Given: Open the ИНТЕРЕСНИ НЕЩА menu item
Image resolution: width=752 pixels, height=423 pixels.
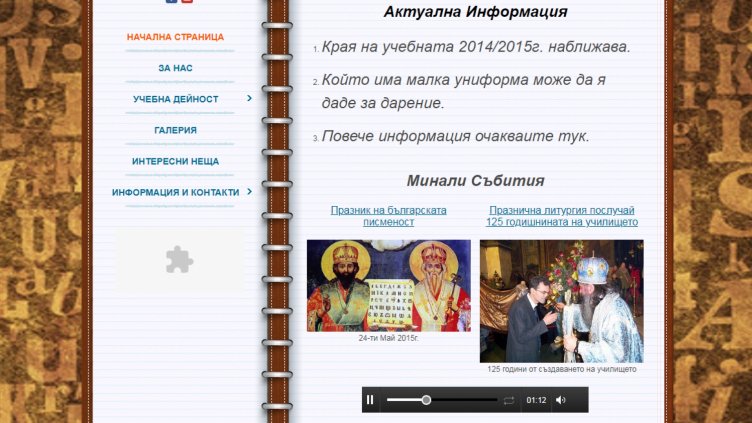Looking at the screenshot, I should tap(175, 161).
